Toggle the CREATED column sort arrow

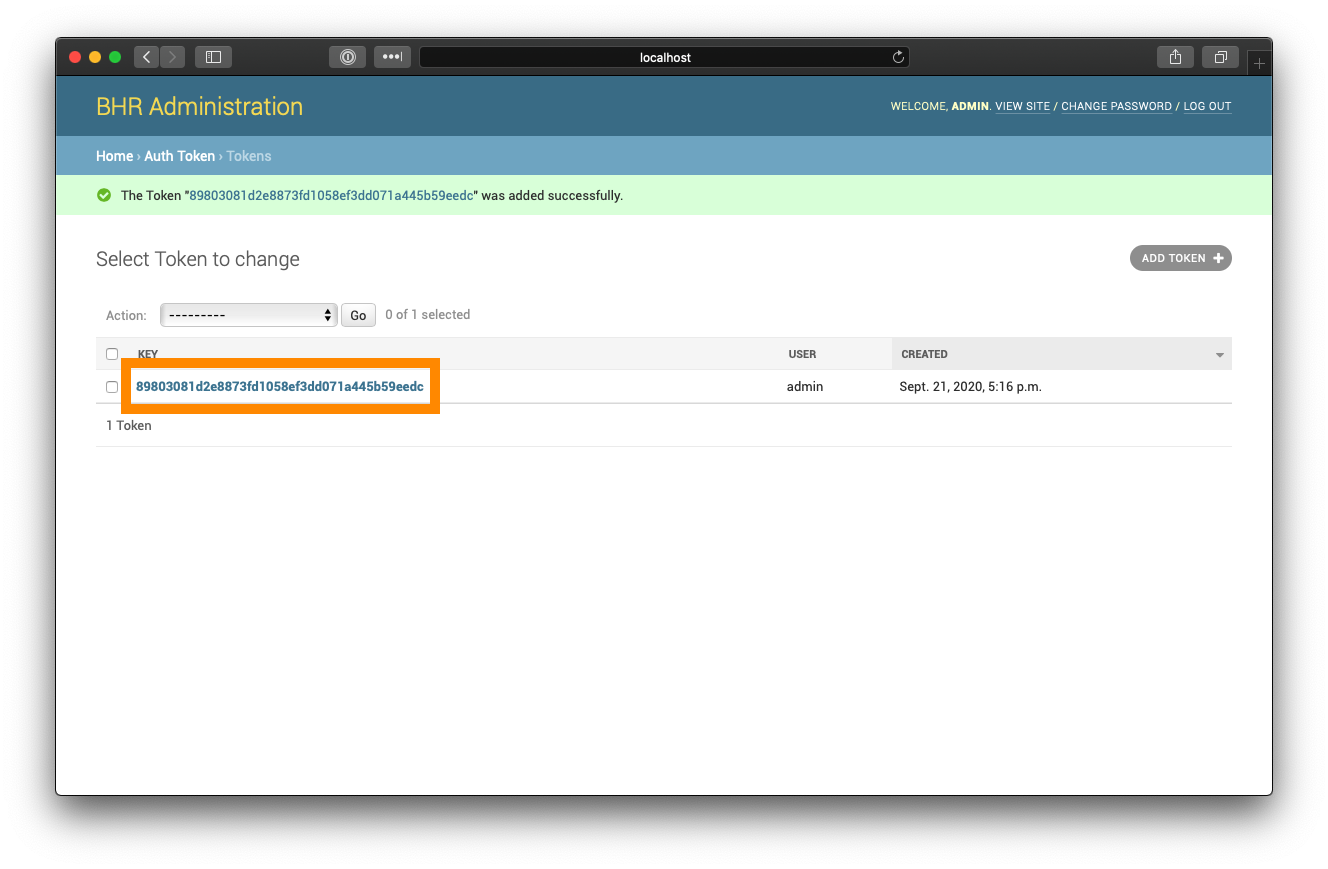click(x=1219, y=355)
